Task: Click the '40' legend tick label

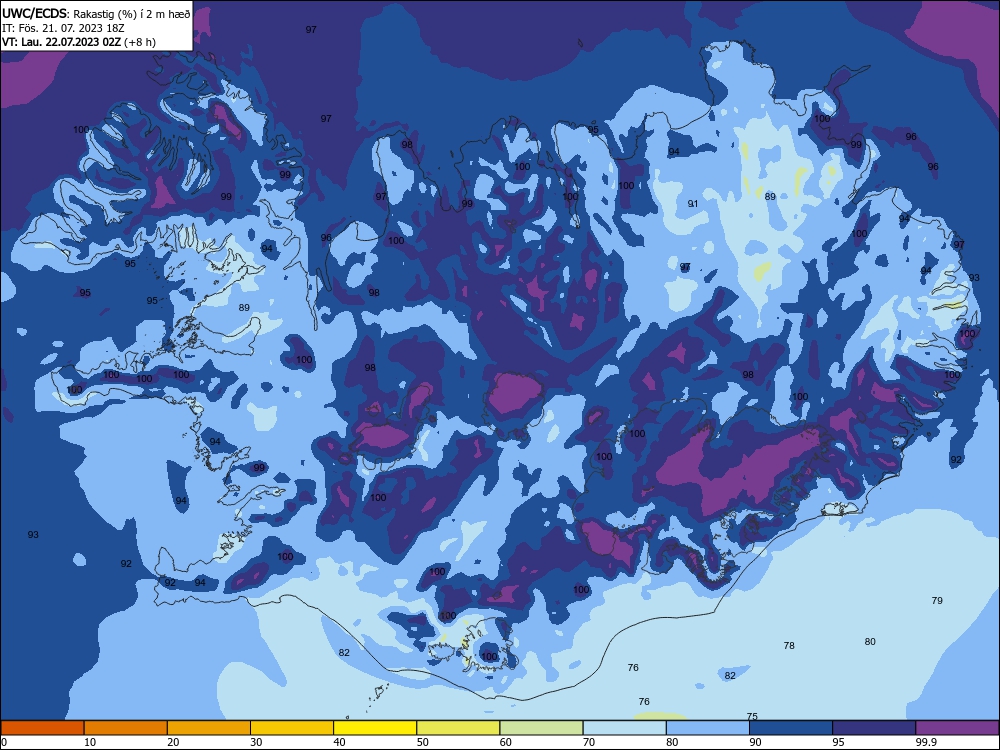Action: pos(339,742)
